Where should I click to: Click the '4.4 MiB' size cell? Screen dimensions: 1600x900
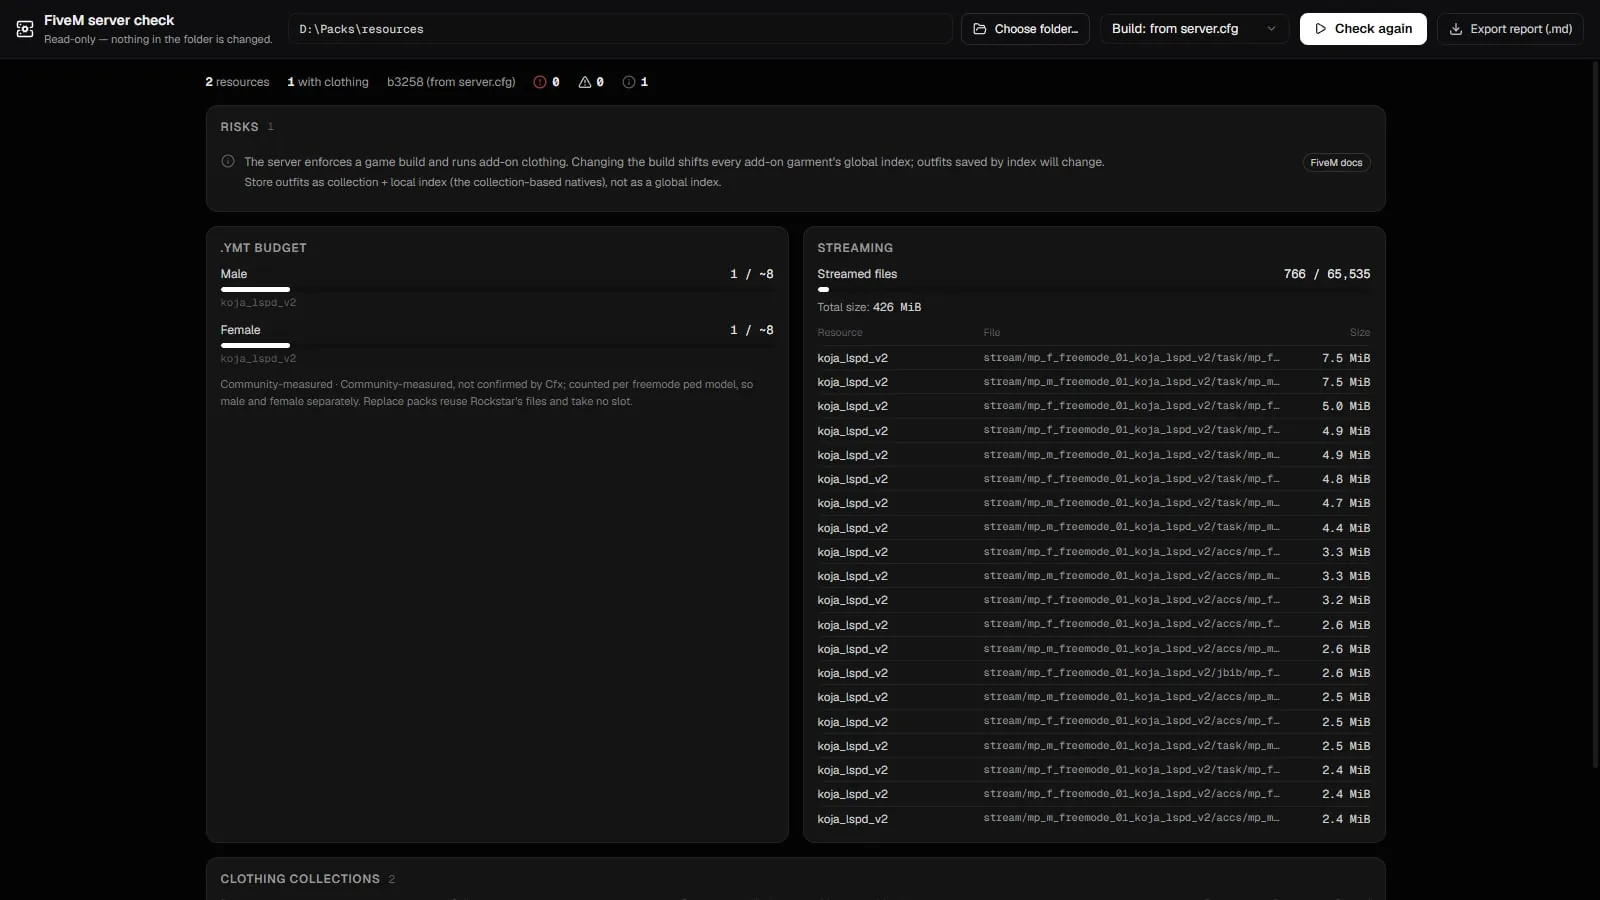1346,528
